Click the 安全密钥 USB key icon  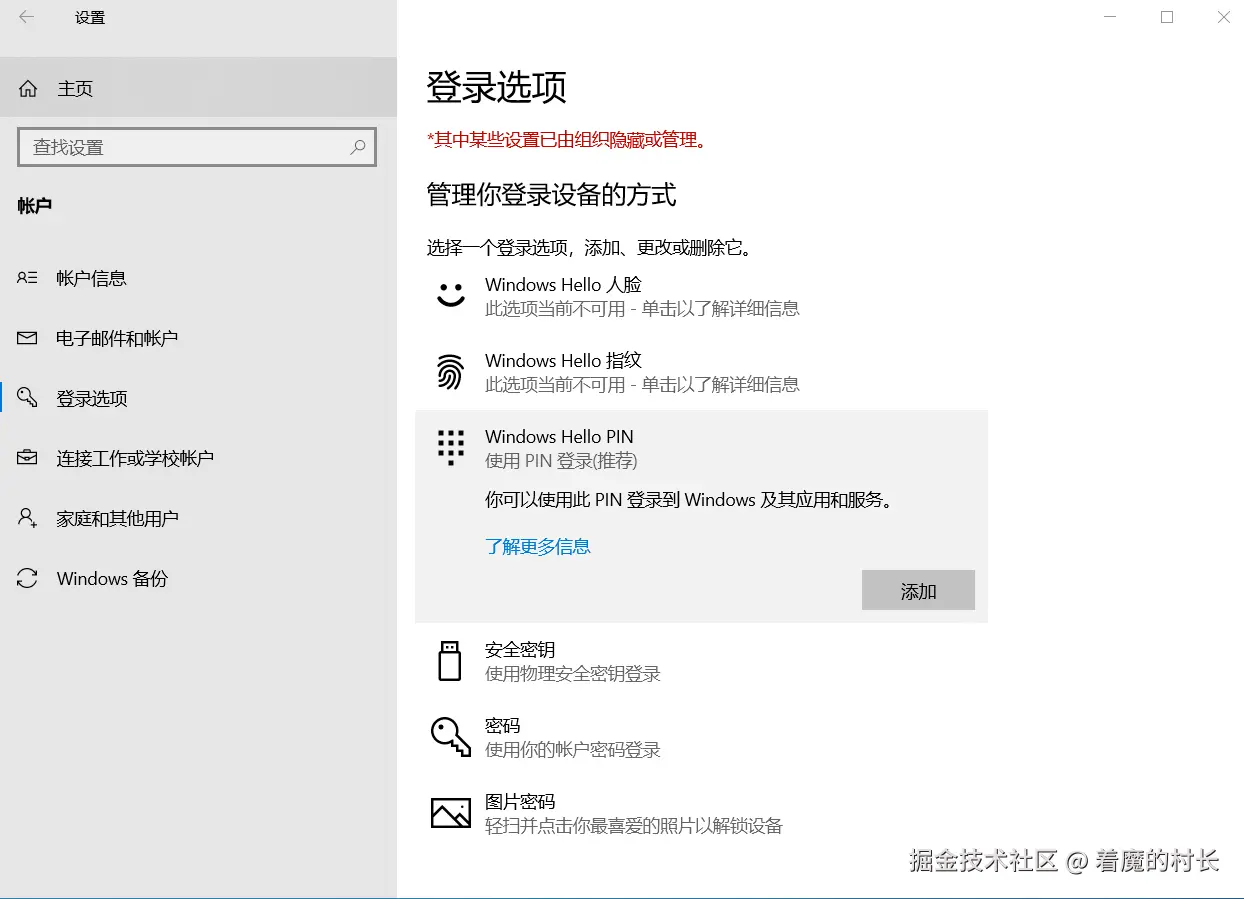coord(450,661)
